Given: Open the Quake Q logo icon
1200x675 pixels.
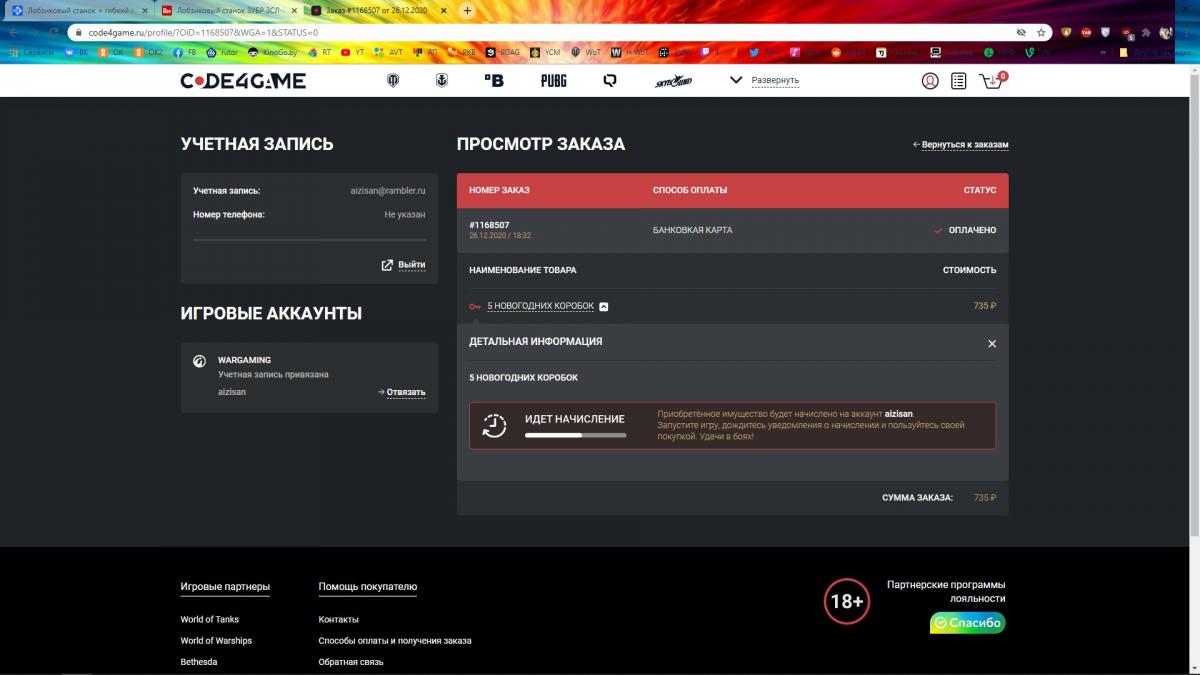Looking at the screenshot, I should coord(609,80).
